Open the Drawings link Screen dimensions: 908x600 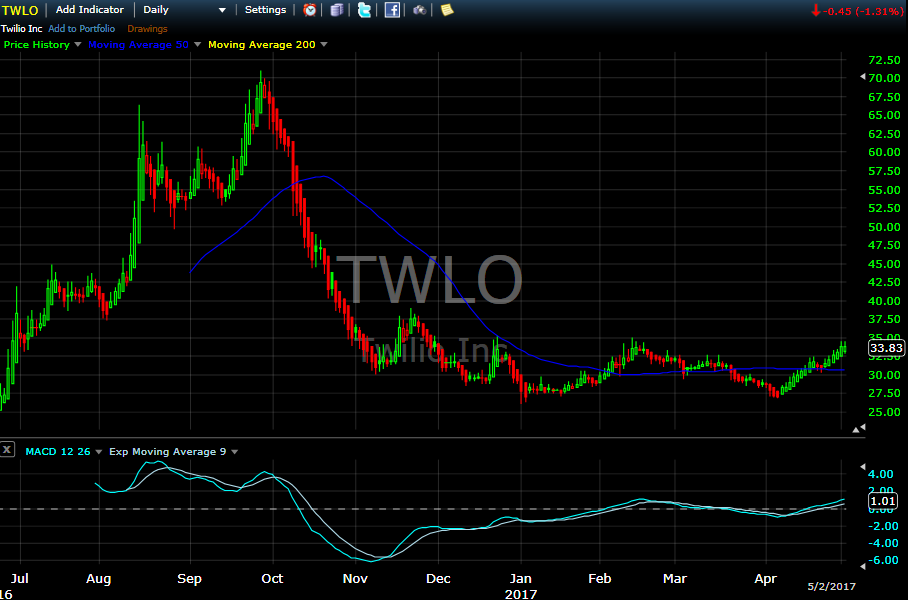click(147, 28)
